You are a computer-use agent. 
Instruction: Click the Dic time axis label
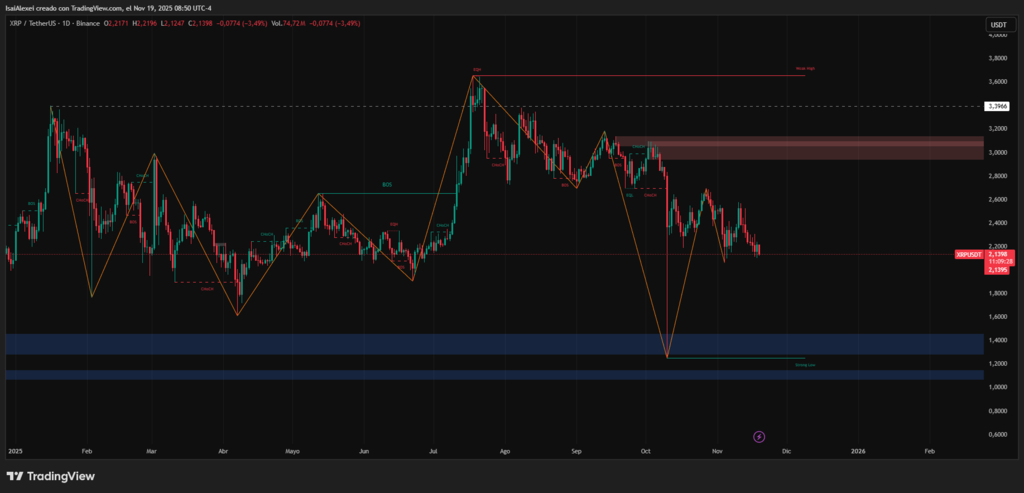coord(786,451)
